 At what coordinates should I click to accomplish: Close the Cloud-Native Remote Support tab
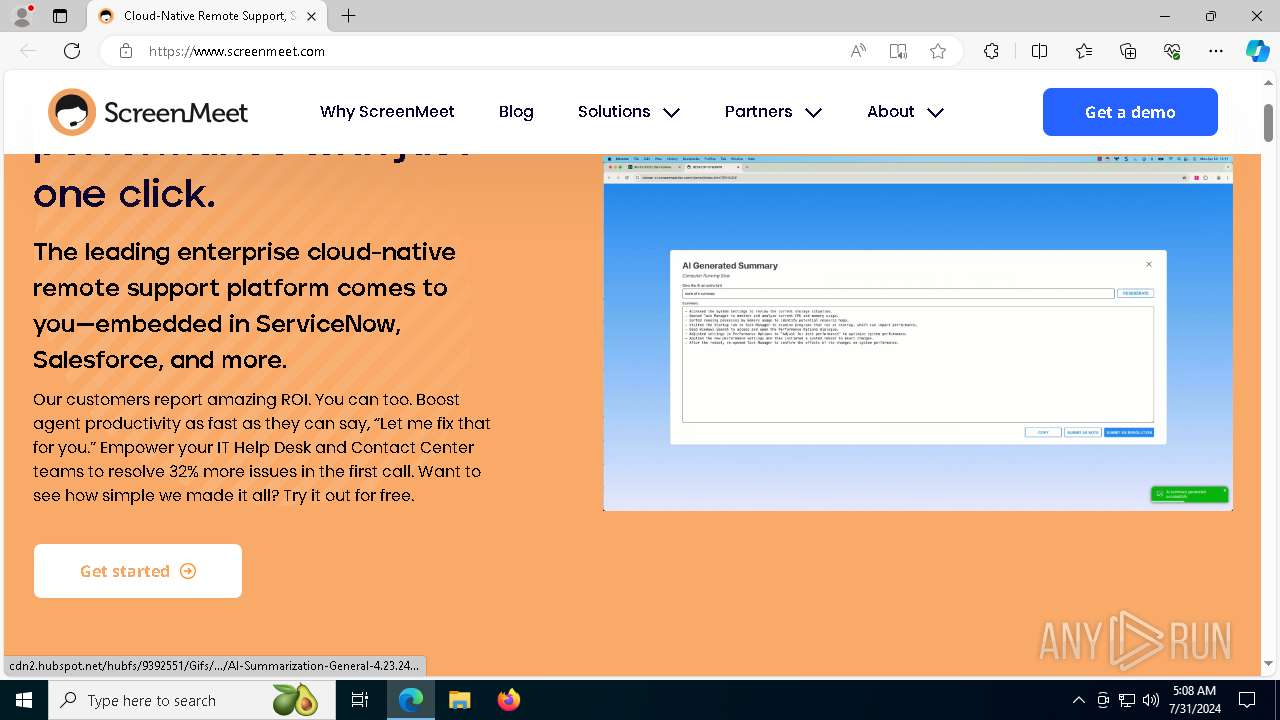pyautogui.click(x=312, y=16)
